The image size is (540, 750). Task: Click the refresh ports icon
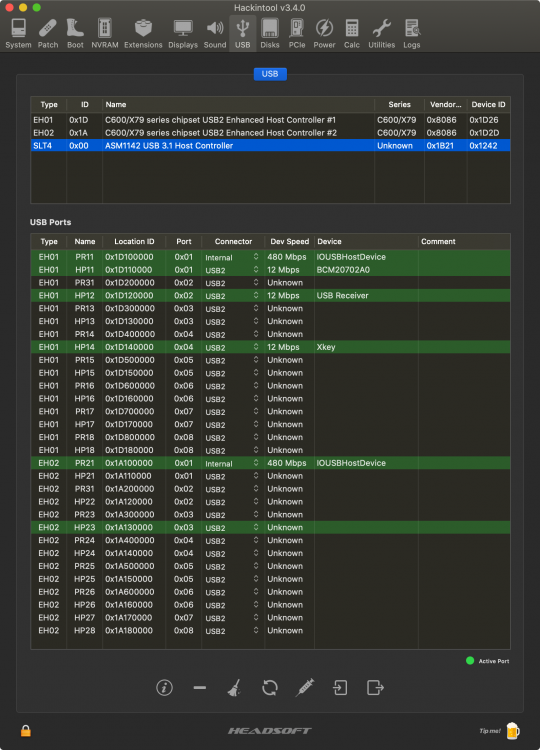tap(270, 688)
